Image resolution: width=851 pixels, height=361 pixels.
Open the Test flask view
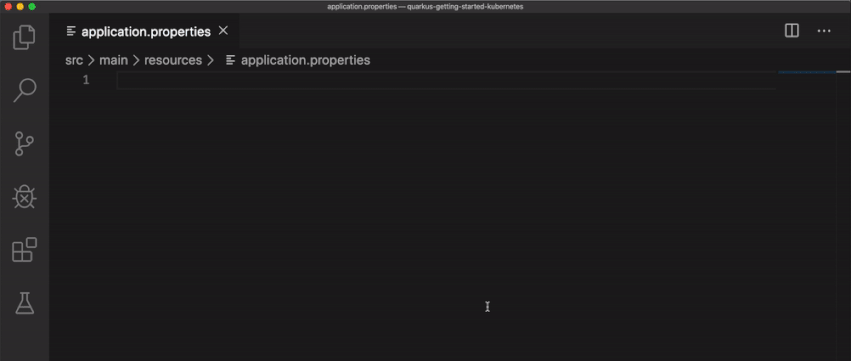tap(24, 303)
